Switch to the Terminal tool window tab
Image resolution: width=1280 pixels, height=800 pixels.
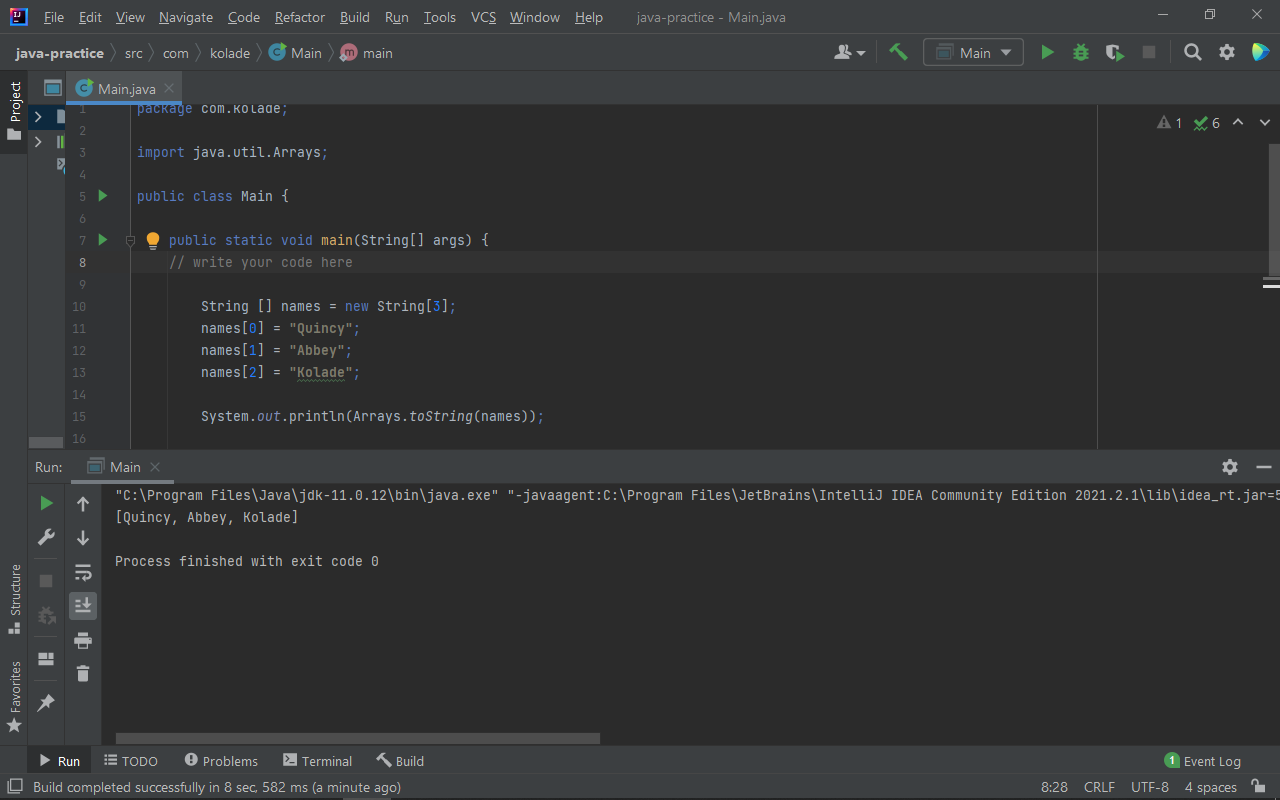[x=317, y=761]
